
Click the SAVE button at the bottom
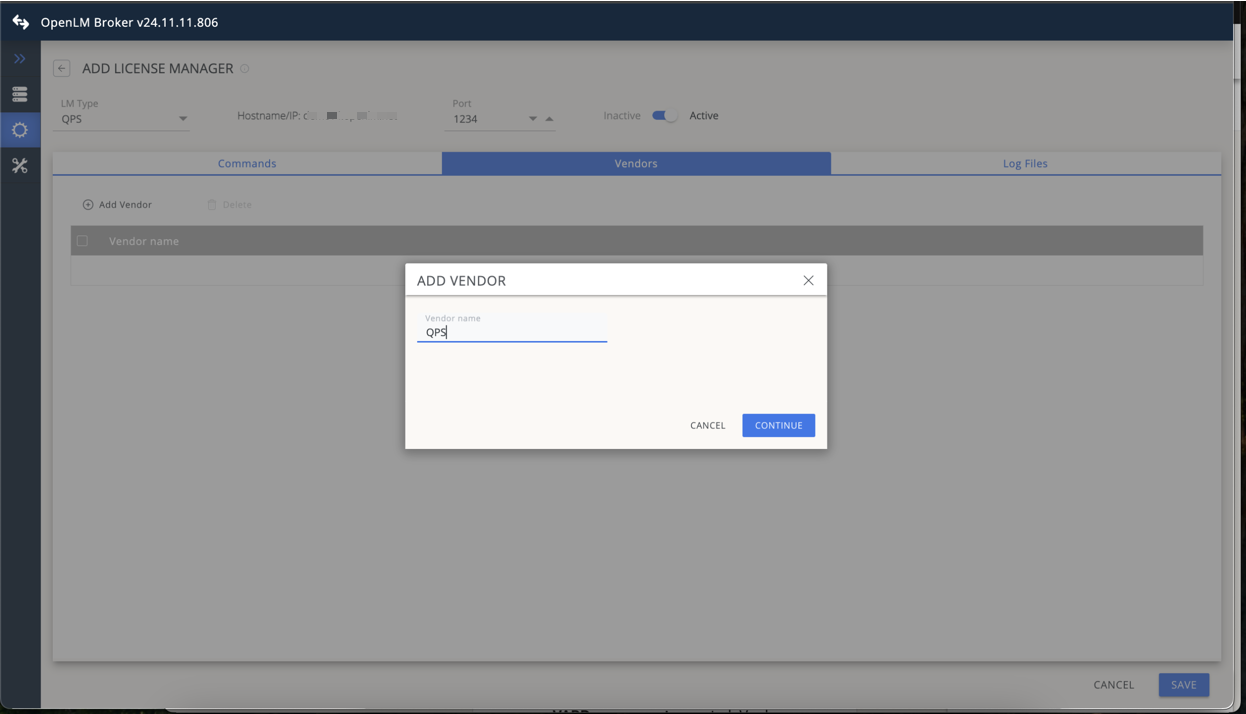(1183, 685)
